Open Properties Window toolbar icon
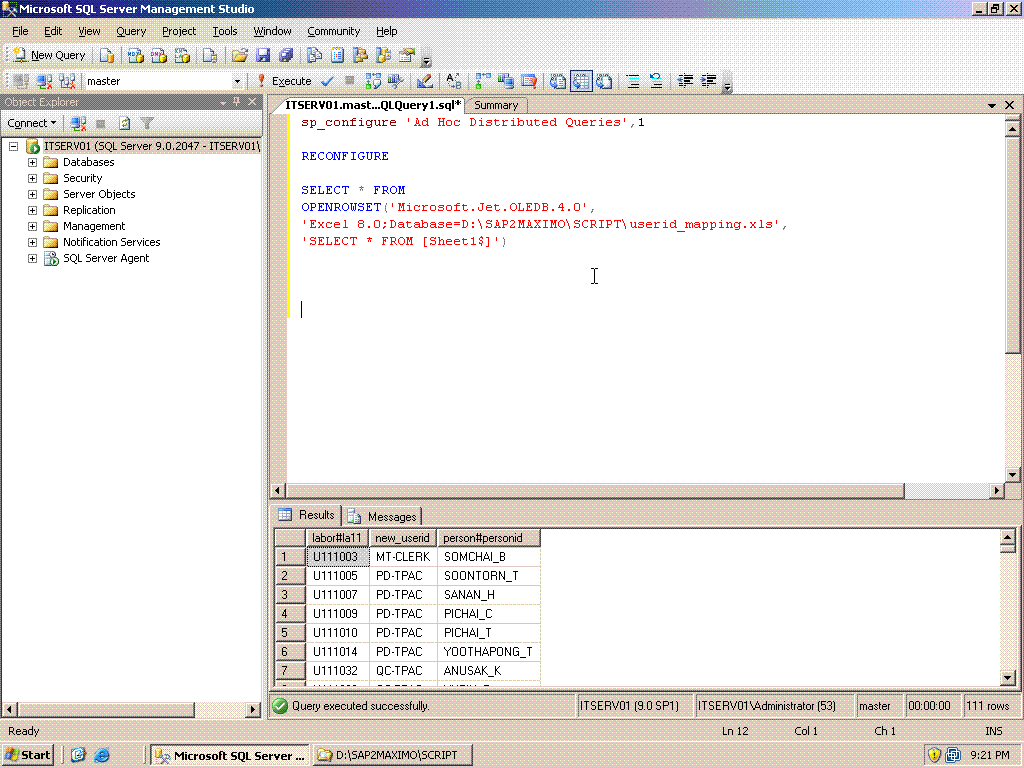The image size is (1024, 768). [x=408, y=56]
